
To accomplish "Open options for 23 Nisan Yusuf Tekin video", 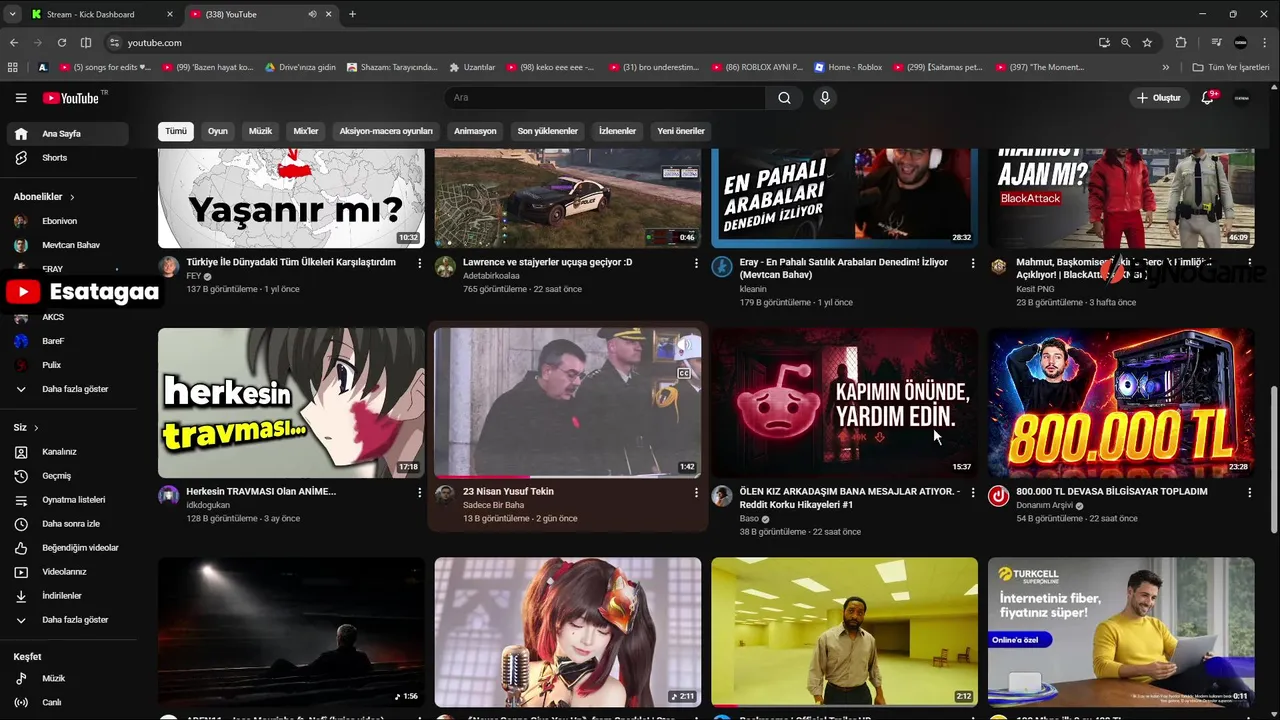I will (x=696, y=492).
